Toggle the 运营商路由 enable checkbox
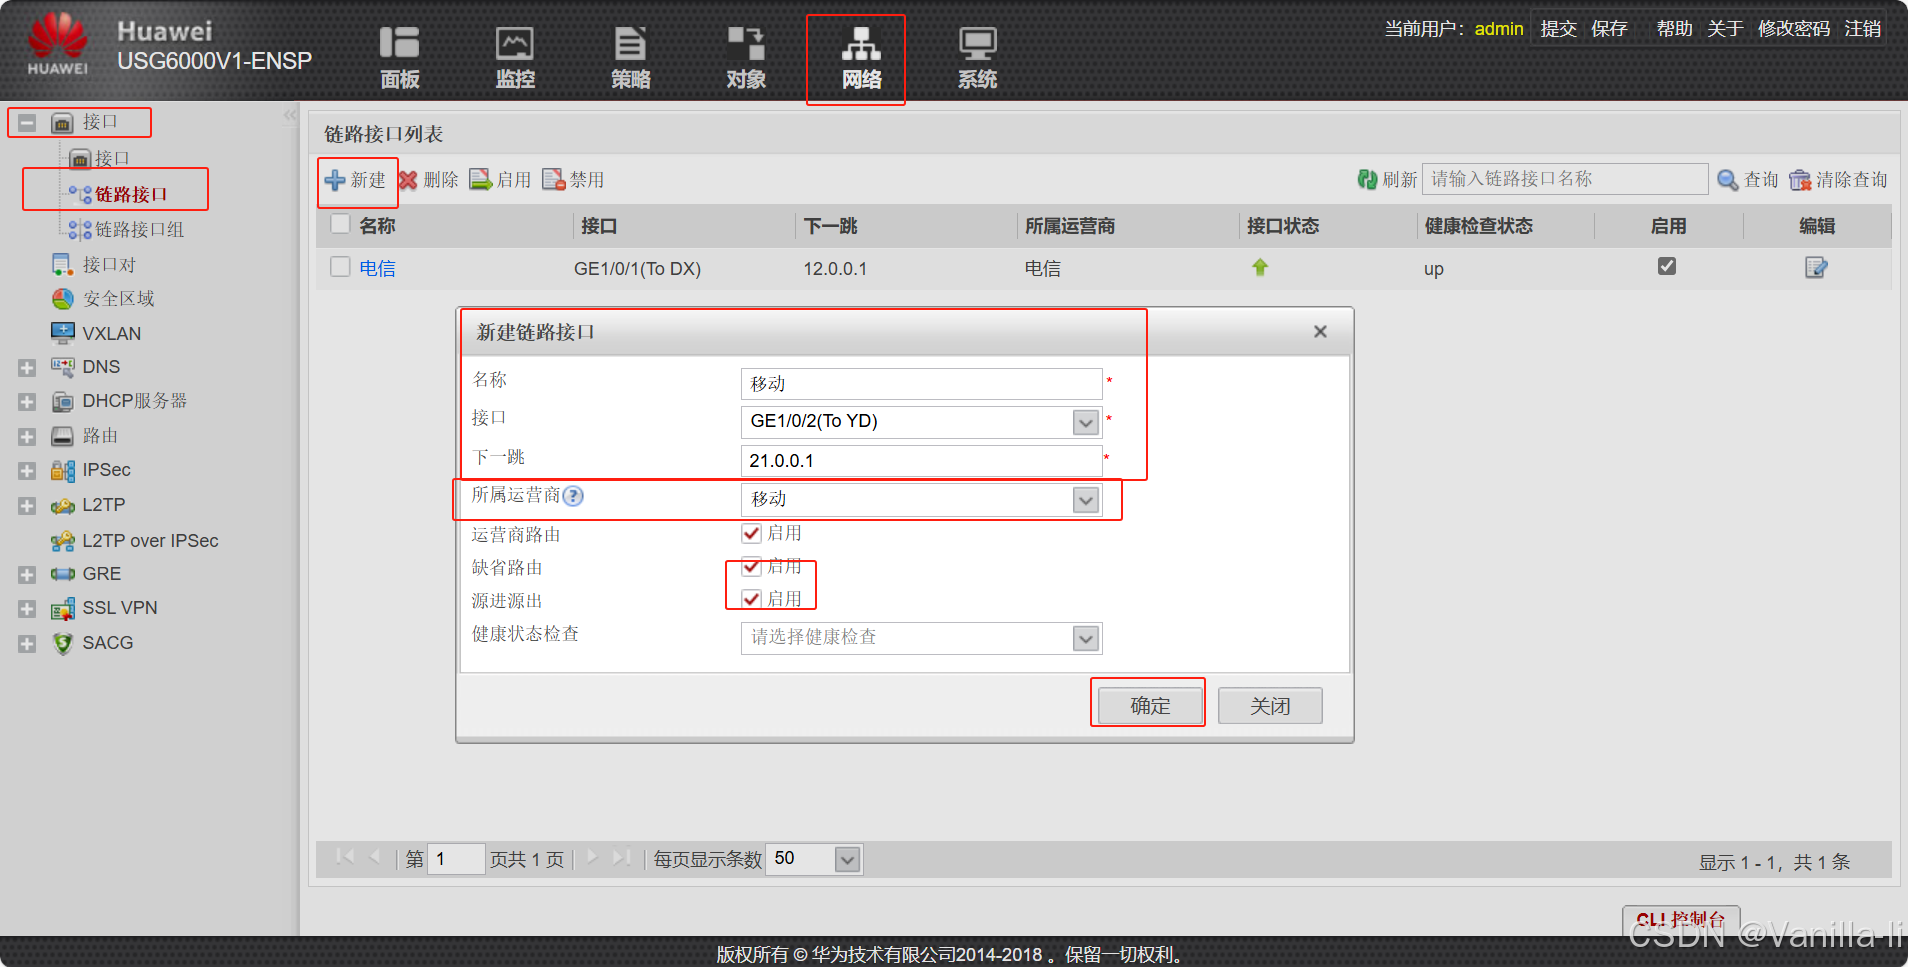The width and height of the screenshot is (1908, 967). pos(751,533)
